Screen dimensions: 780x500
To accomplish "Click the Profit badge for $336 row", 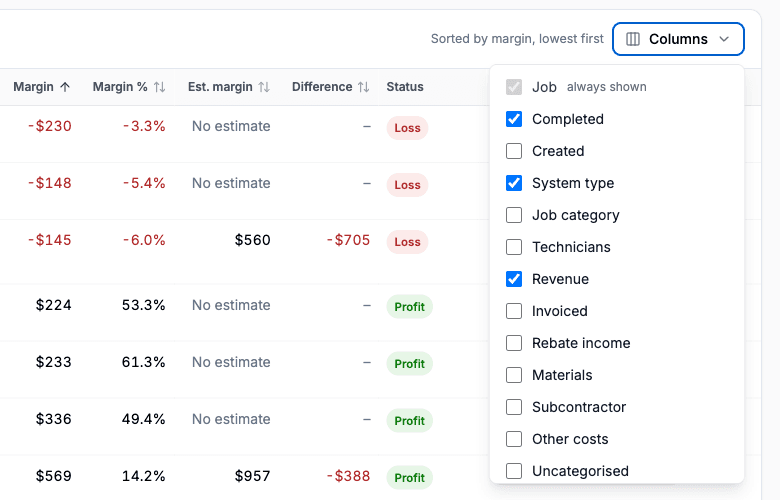I will pos(410,420).
